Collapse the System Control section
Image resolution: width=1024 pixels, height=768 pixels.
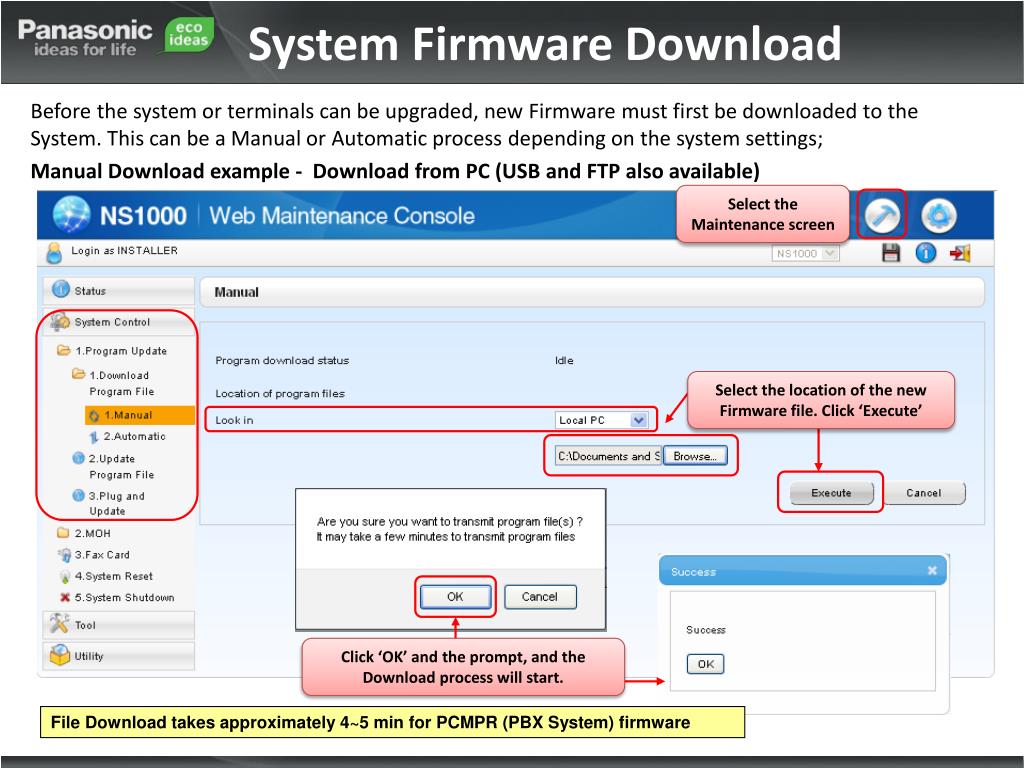click(118, 322)
